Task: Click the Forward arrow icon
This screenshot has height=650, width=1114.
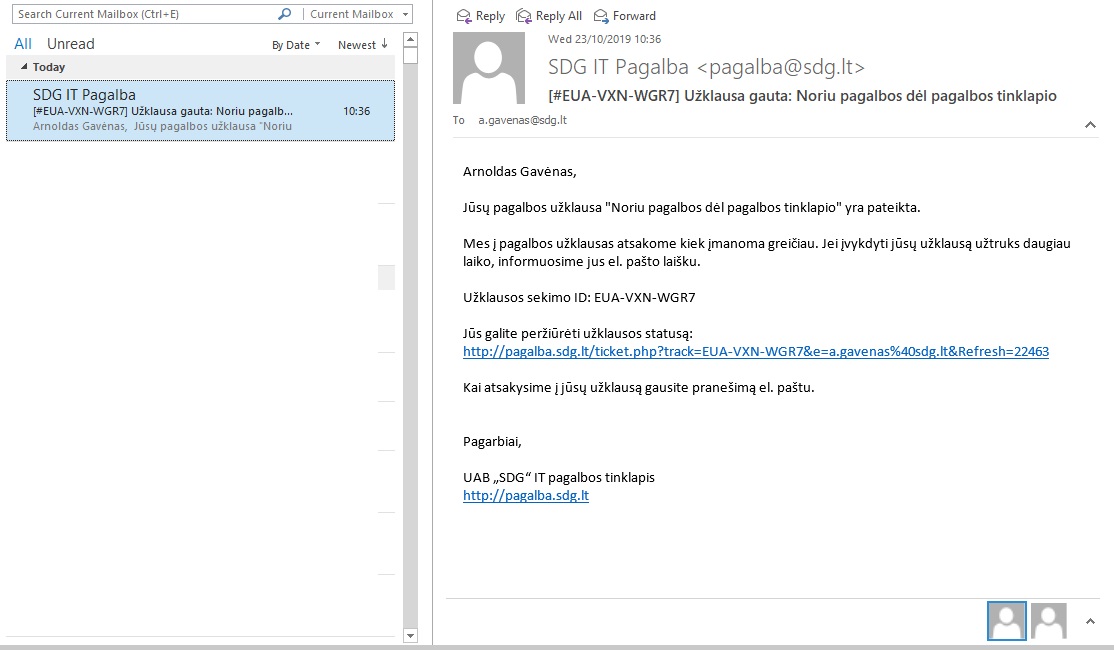Action: pyautogui.click(x=601, y=16)
